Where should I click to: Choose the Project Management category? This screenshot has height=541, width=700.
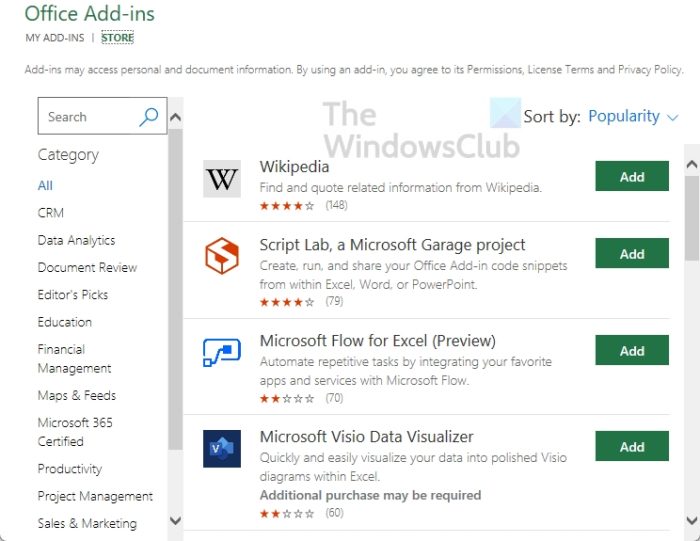pyautogui.click(x=95, y=497)
